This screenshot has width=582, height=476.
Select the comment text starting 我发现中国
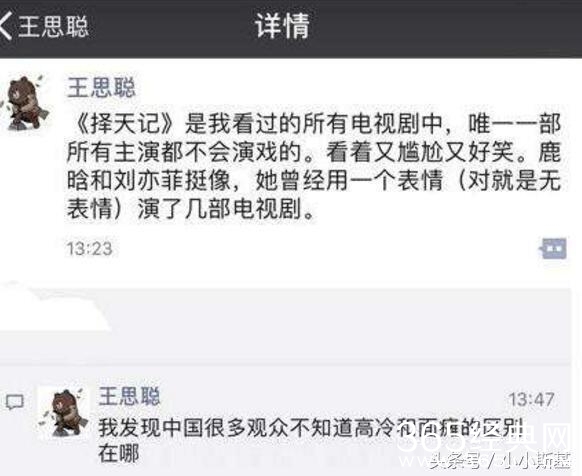311,440
